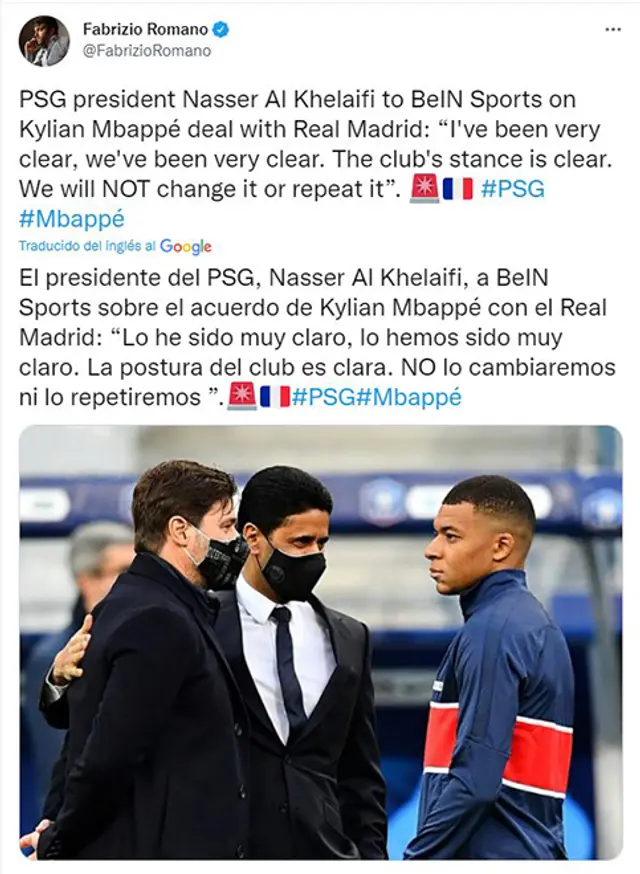Image resolution: width=640 pixels, height=874 pixels.
Task: Click the siren emoji in translated tweet
Action: 243,397
